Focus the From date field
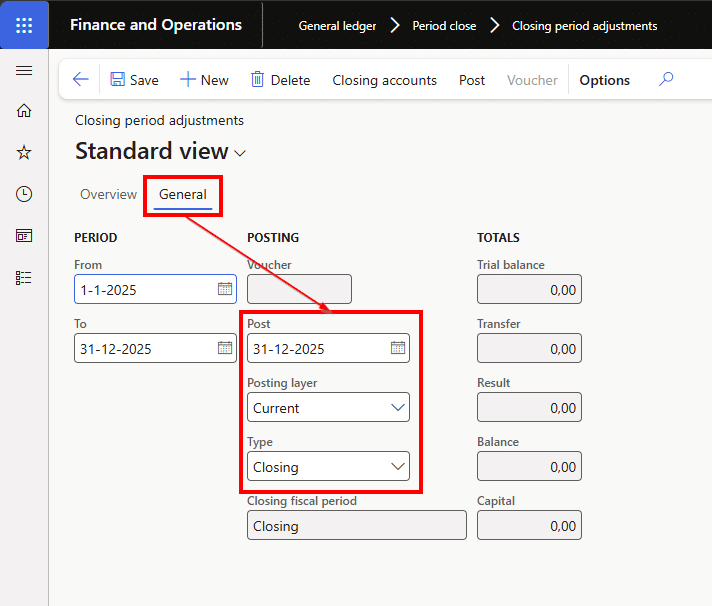Screen dimensions: 712x606 (x=155, y=289)
